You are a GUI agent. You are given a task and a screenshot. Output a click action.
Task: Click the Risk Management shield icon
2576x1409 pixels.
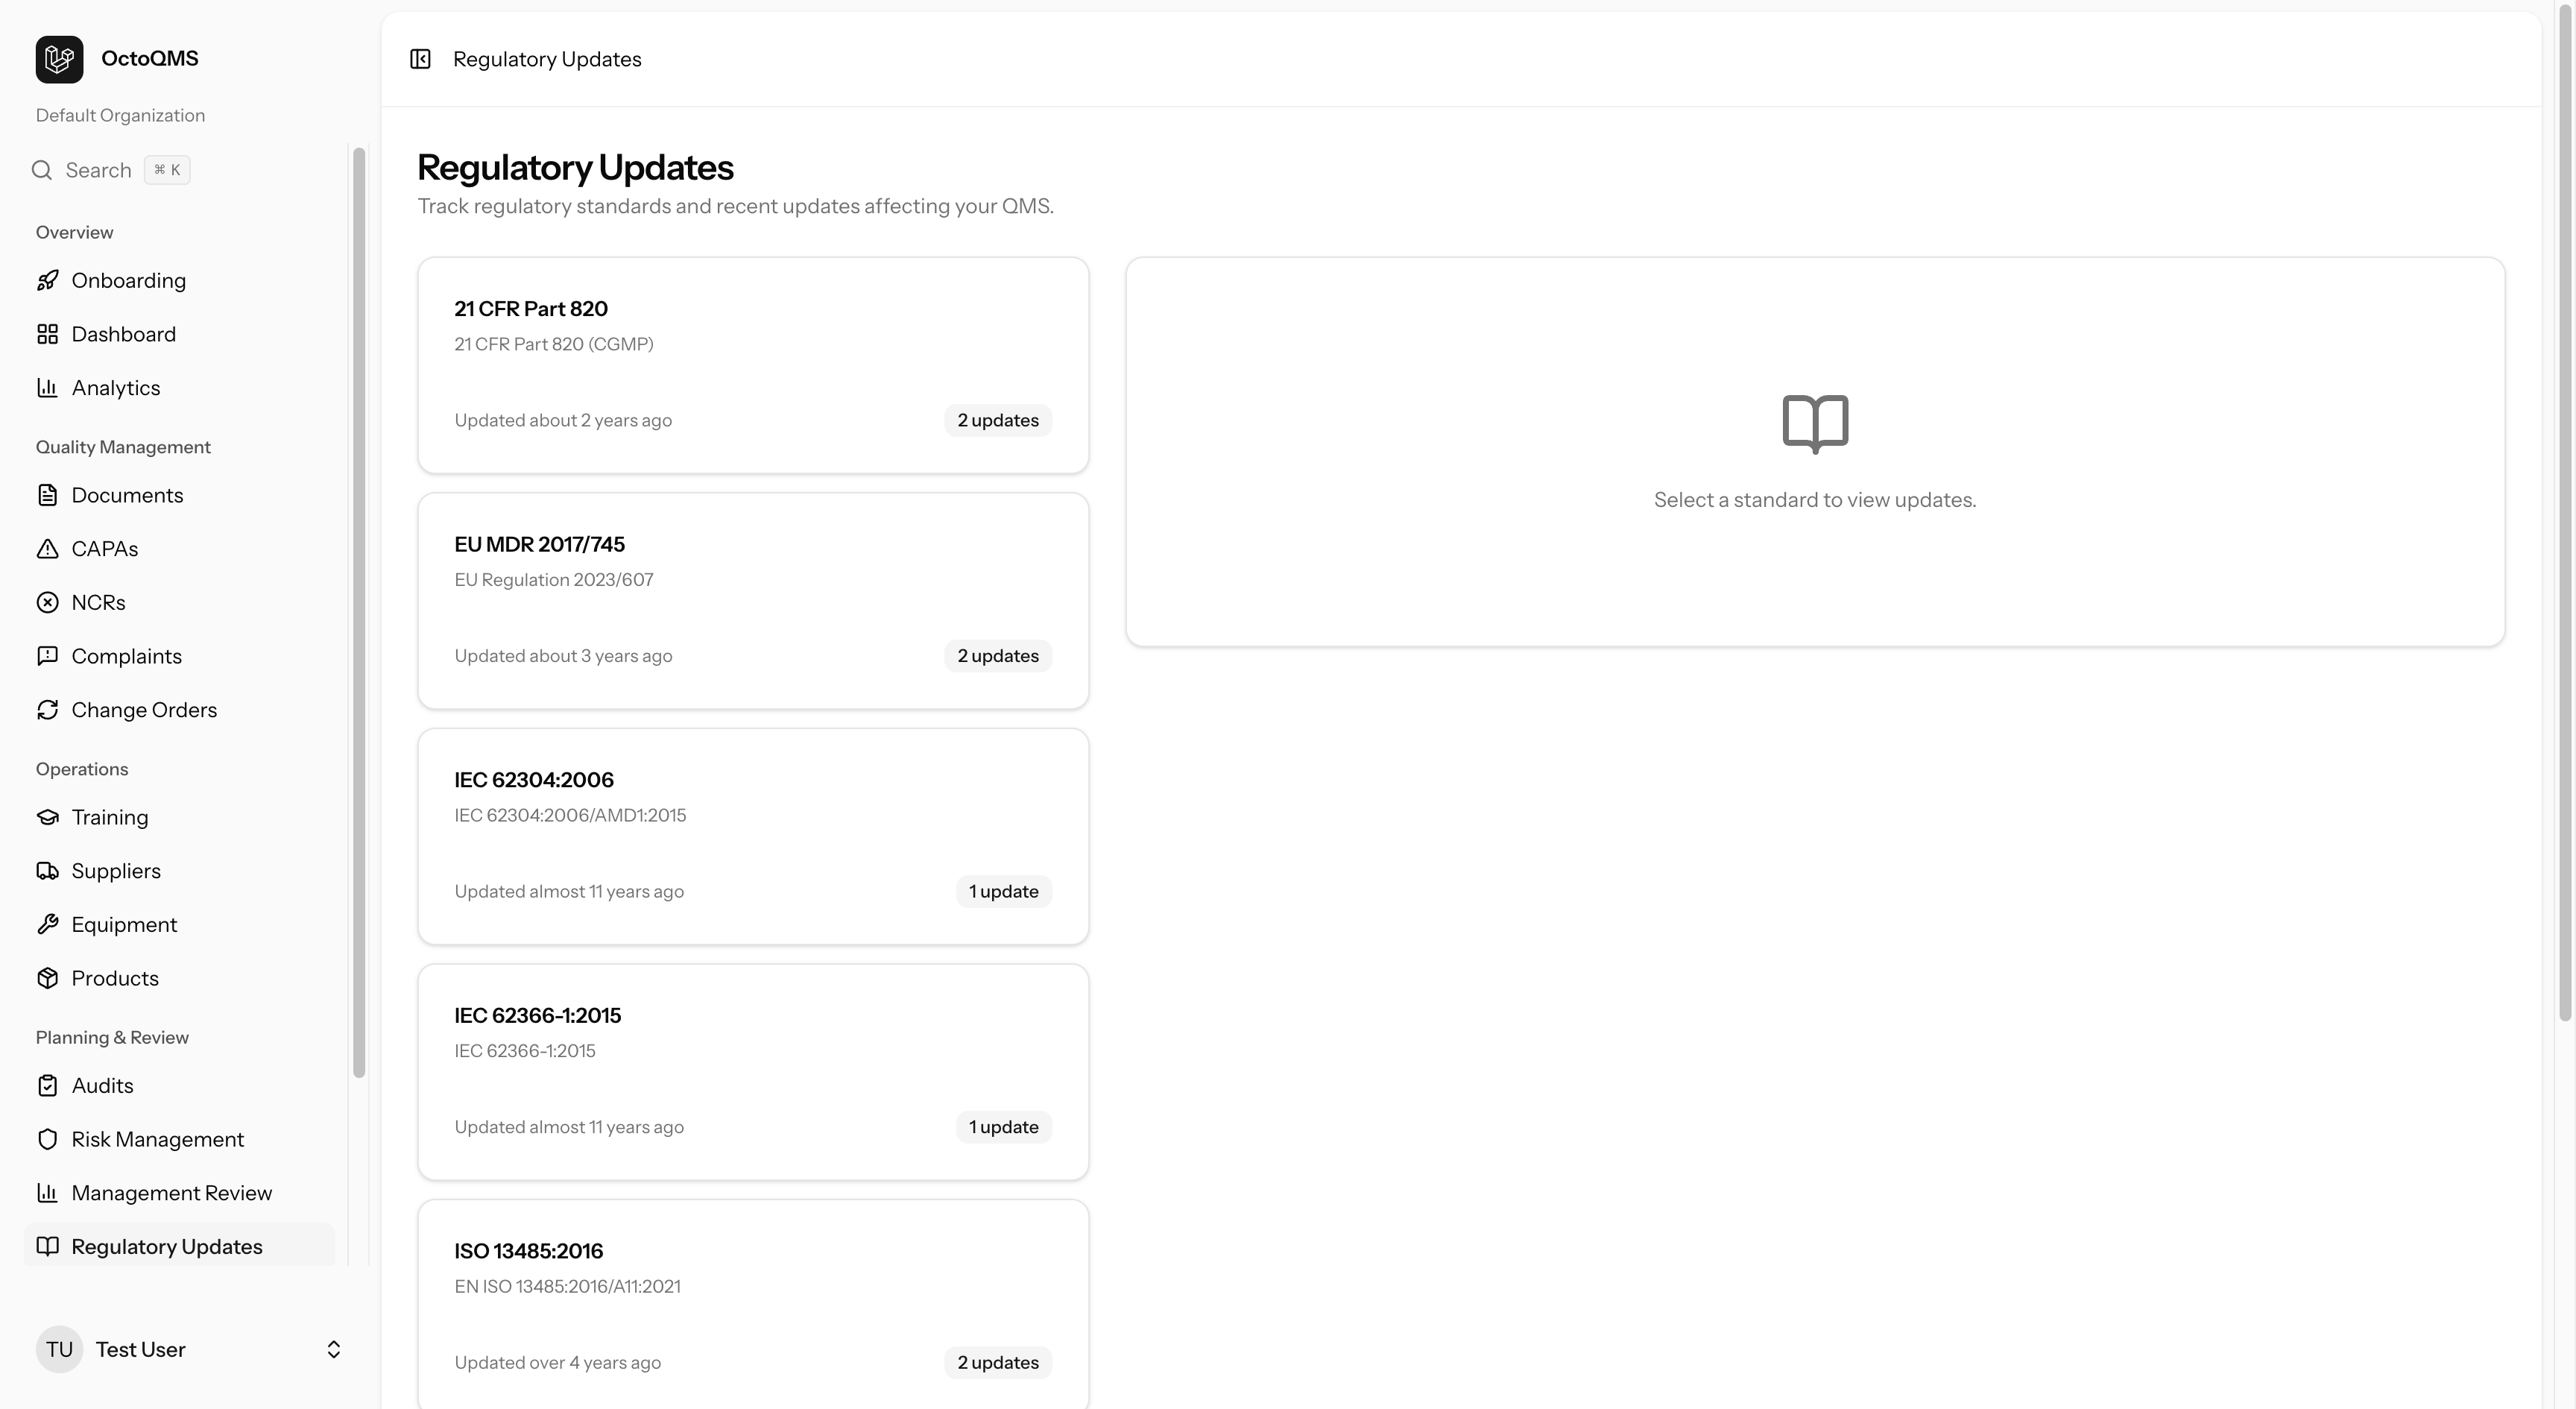(x=47, y=1140)
